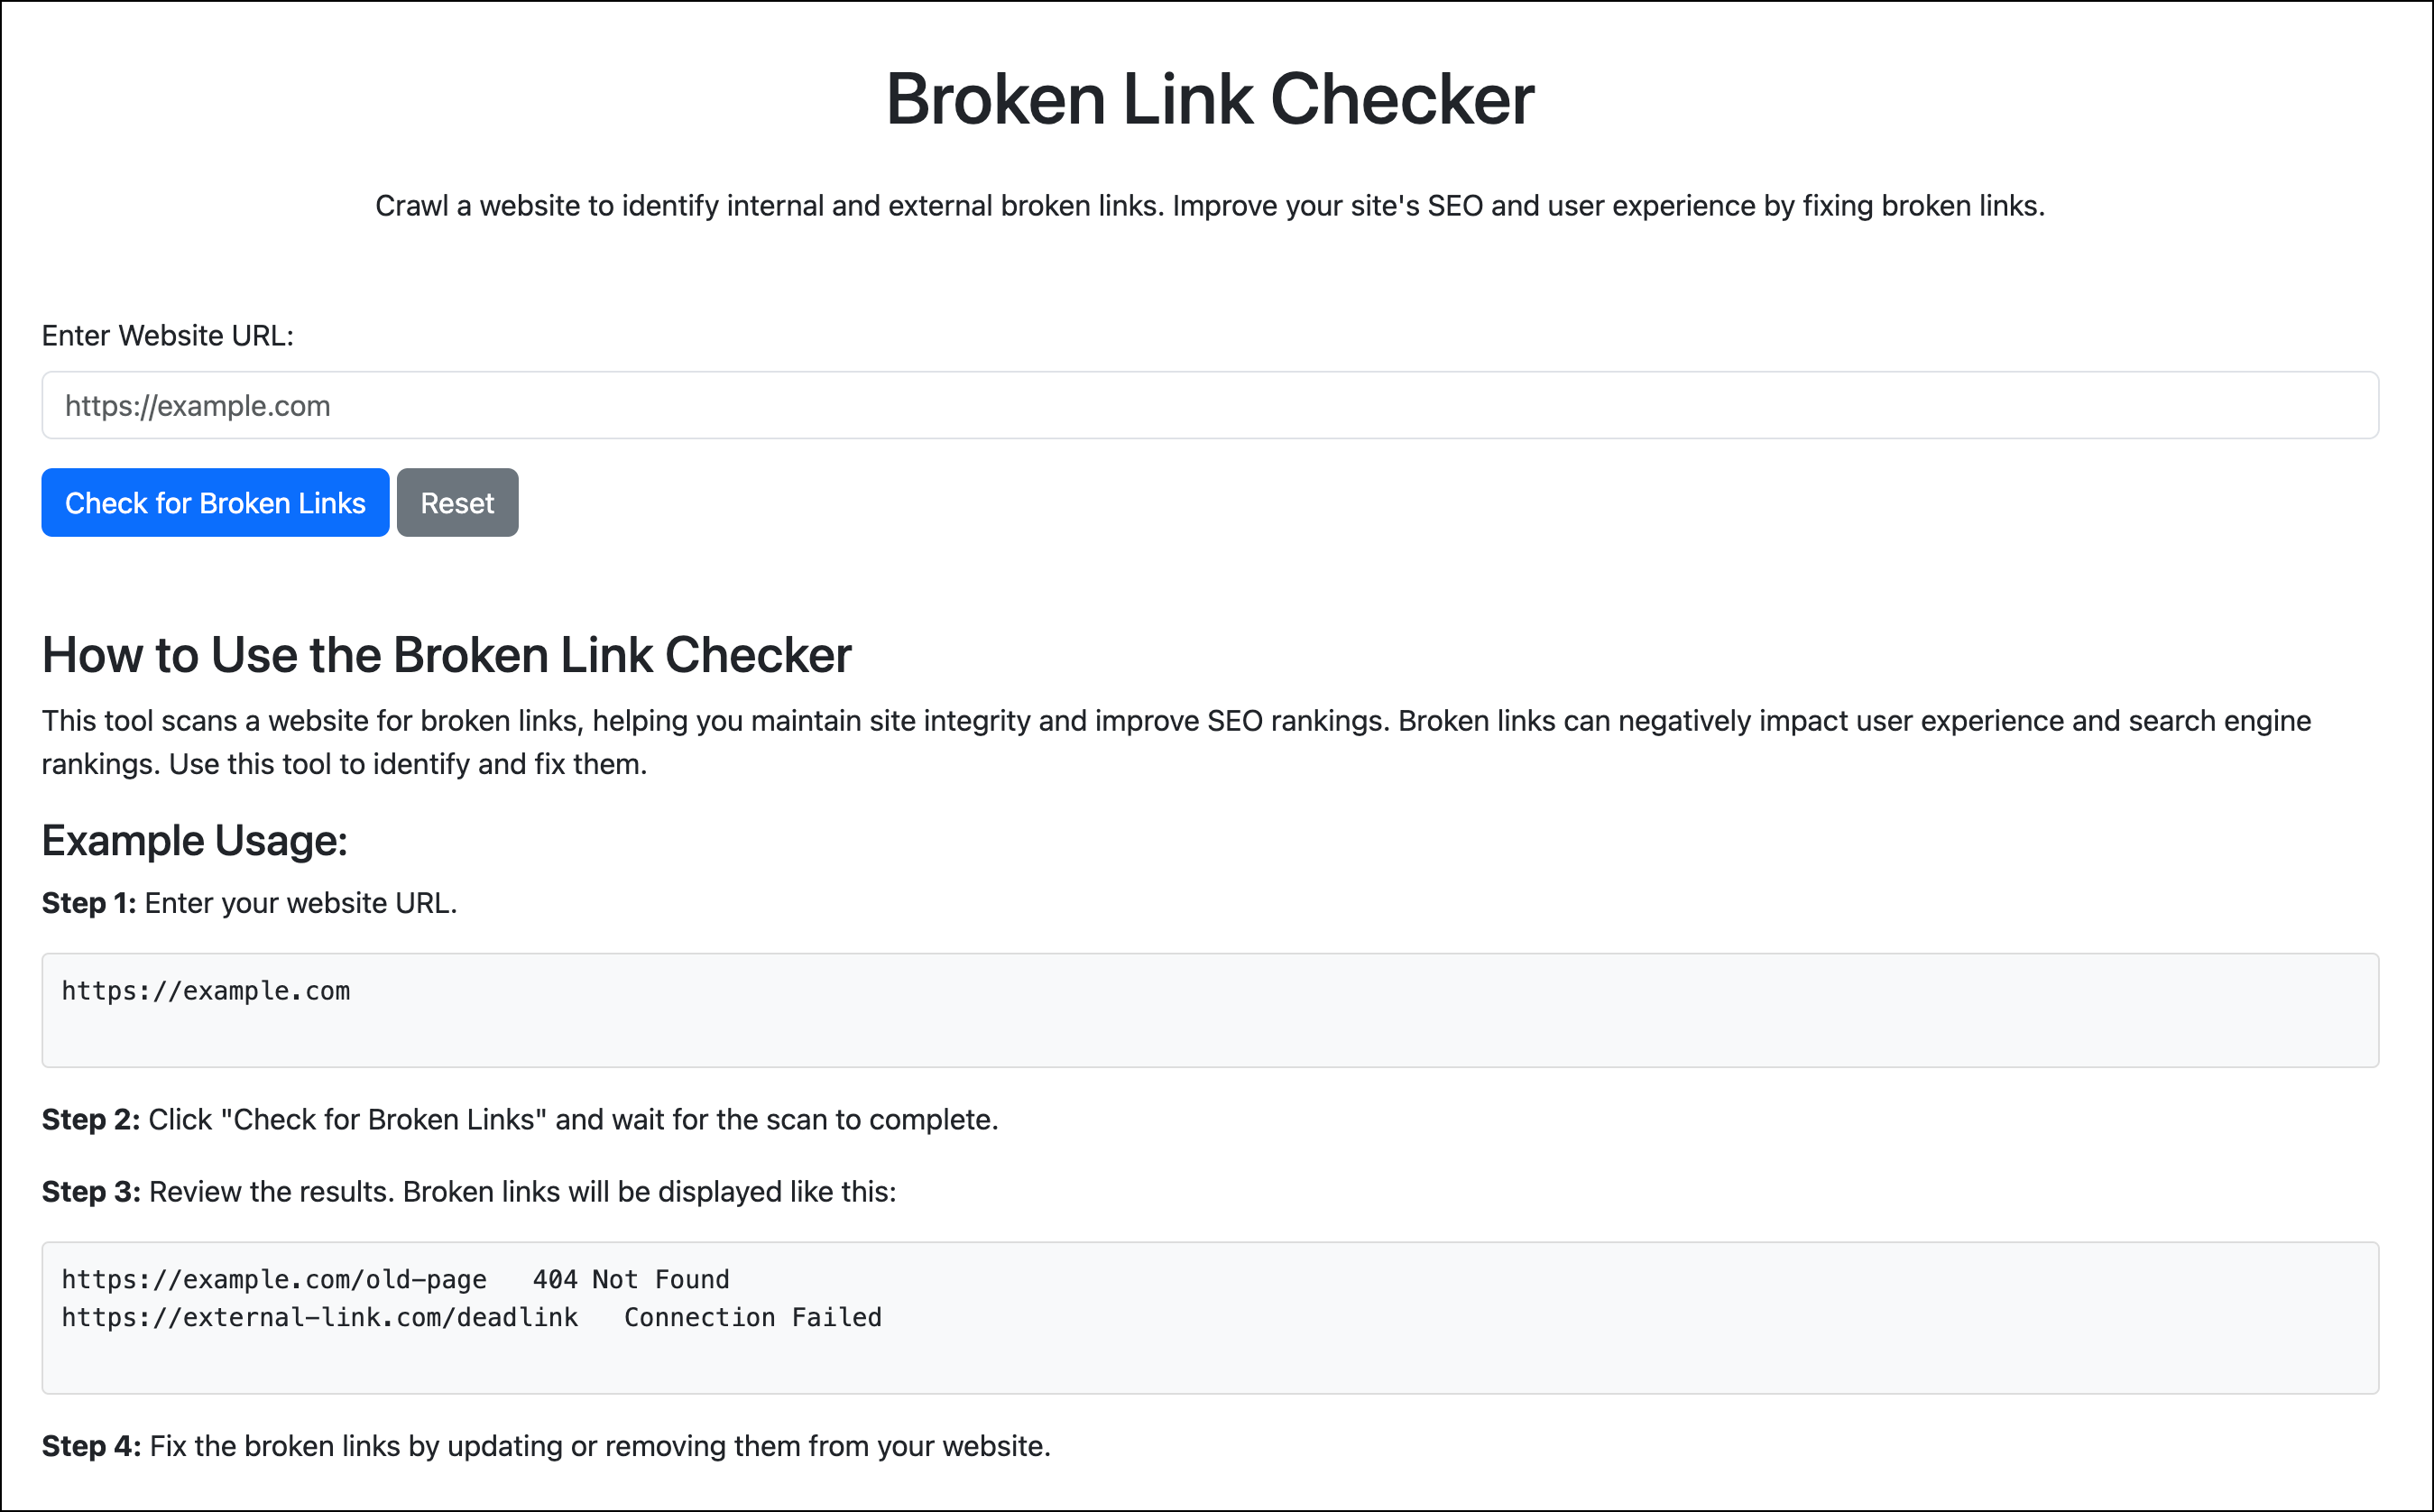The width and height of the screenshot is (2434, 1512).
Task: Select the Broken Link Checker page title
Action: (x=1210, y=99)
